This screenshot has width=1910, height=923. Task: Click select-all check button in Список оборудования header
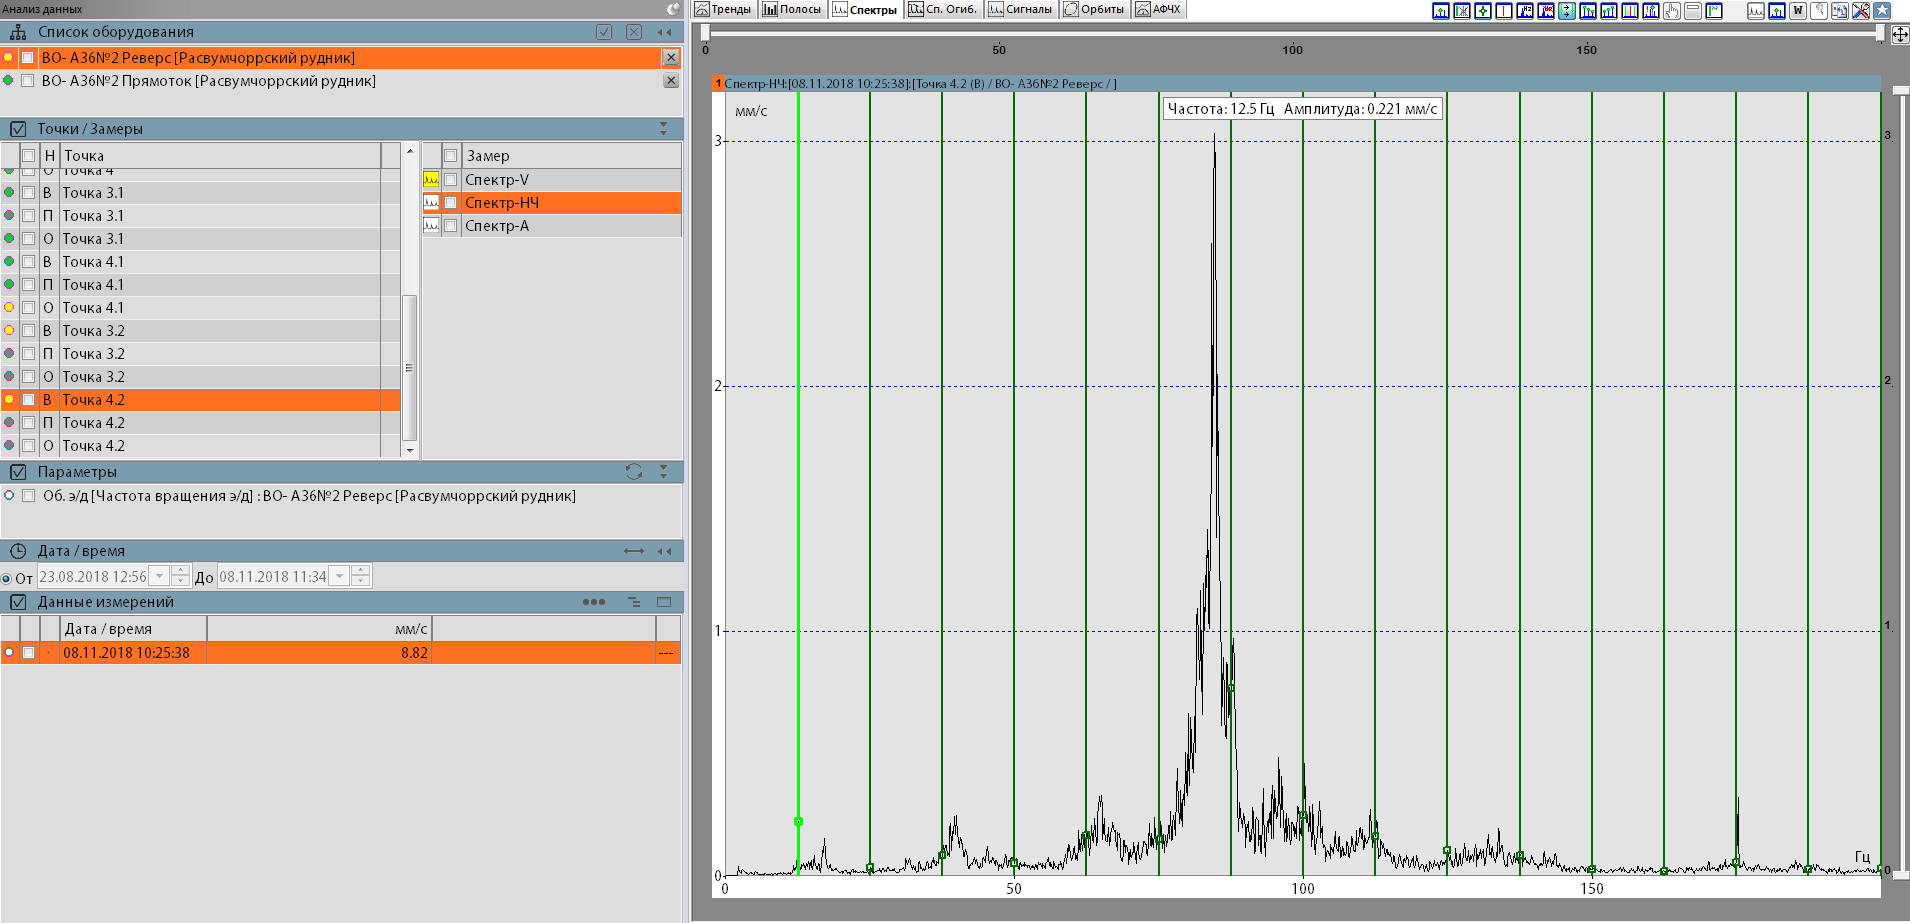pyautogui.click(x=604, y=32)
